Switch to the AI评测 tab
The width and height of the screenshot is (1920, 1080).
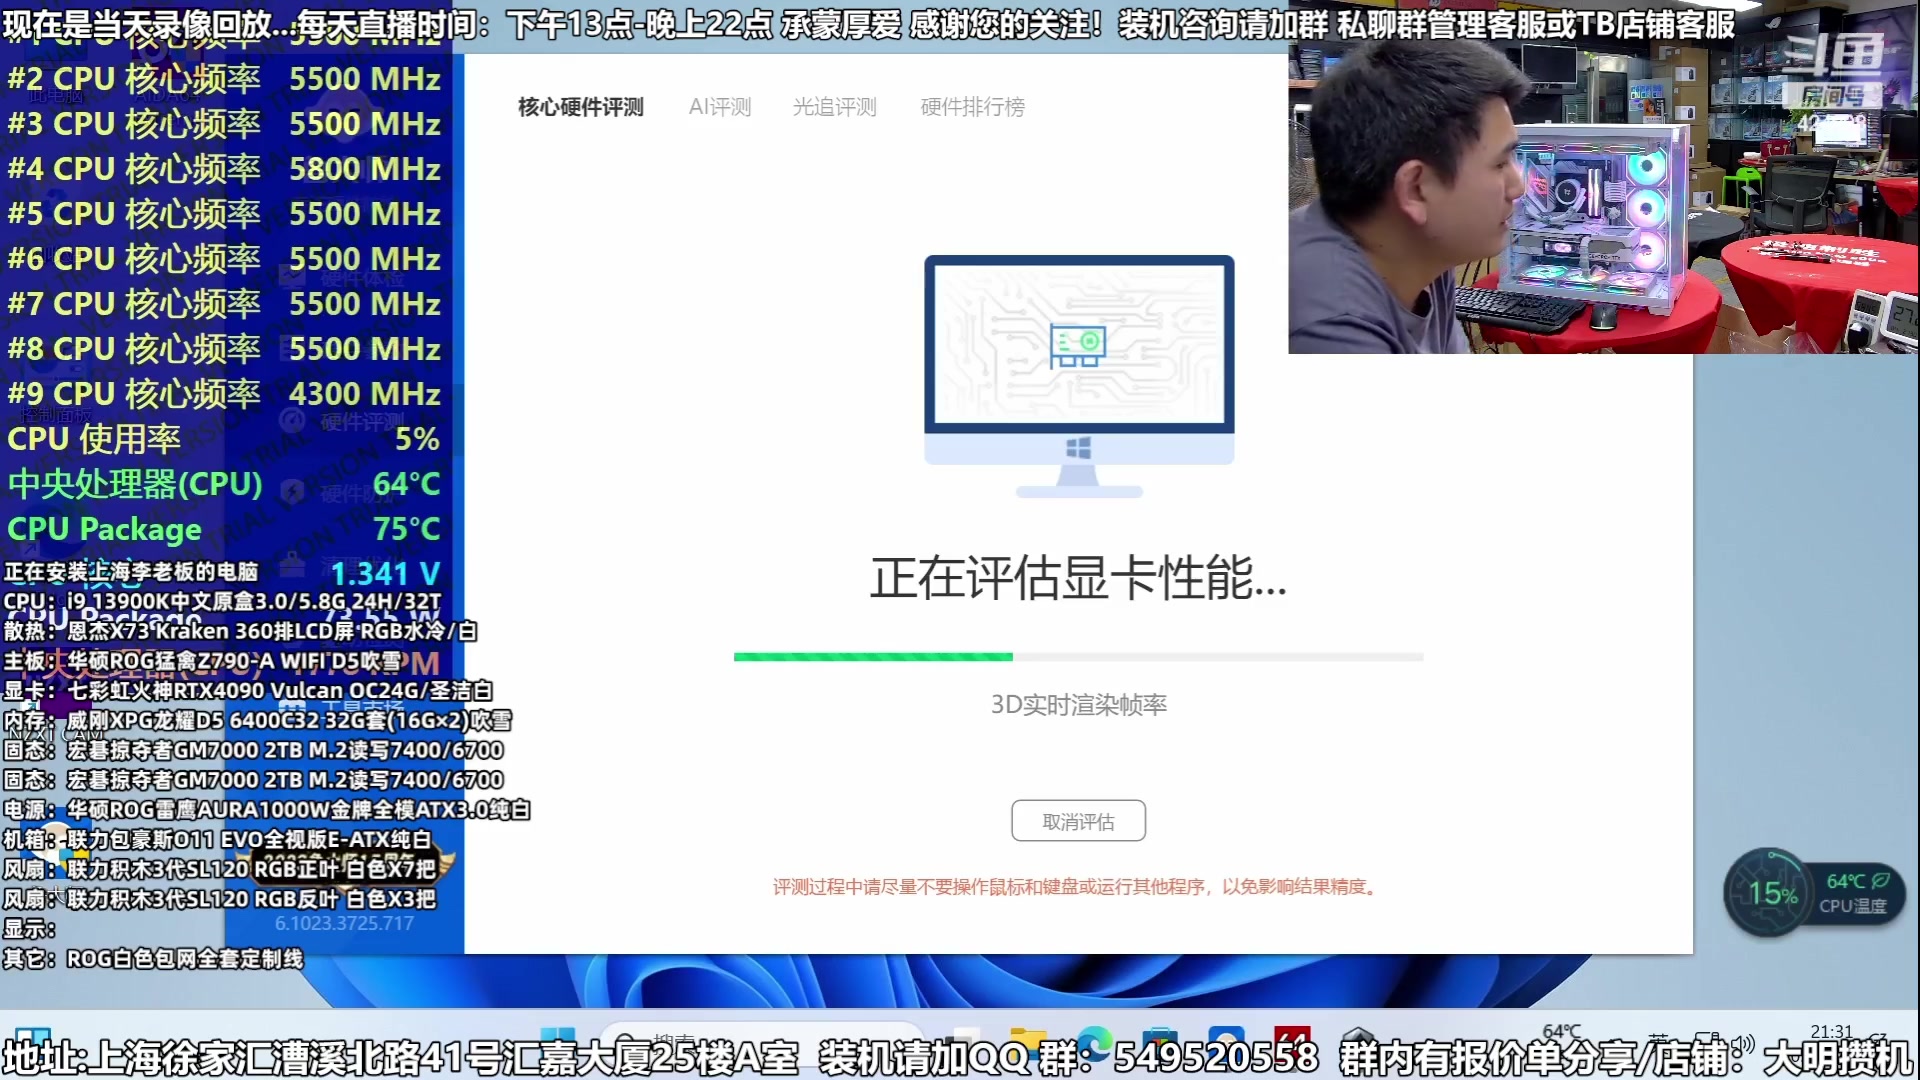pyautogui.click(x=720, y=107)
